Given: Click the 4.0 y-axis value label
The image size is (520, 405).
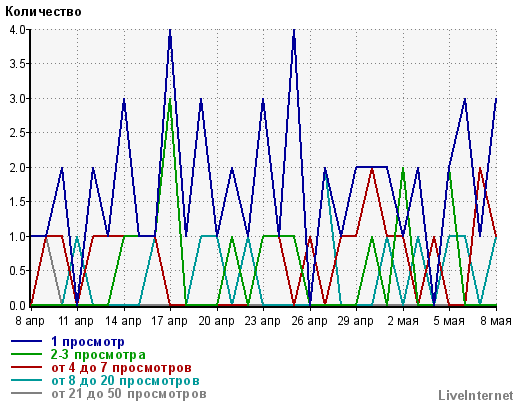Looking at the screenshot, I should pos(18,30).
